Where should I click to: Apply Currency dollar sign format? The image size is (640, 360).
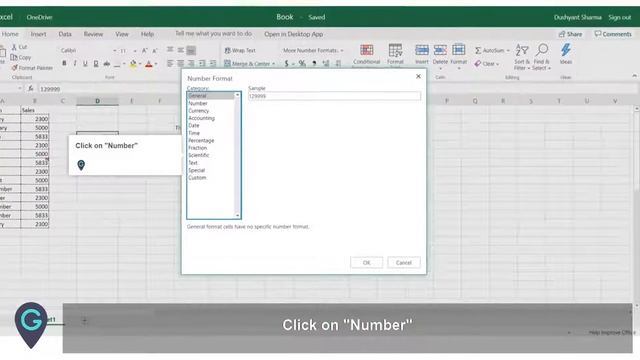[286, 63]
